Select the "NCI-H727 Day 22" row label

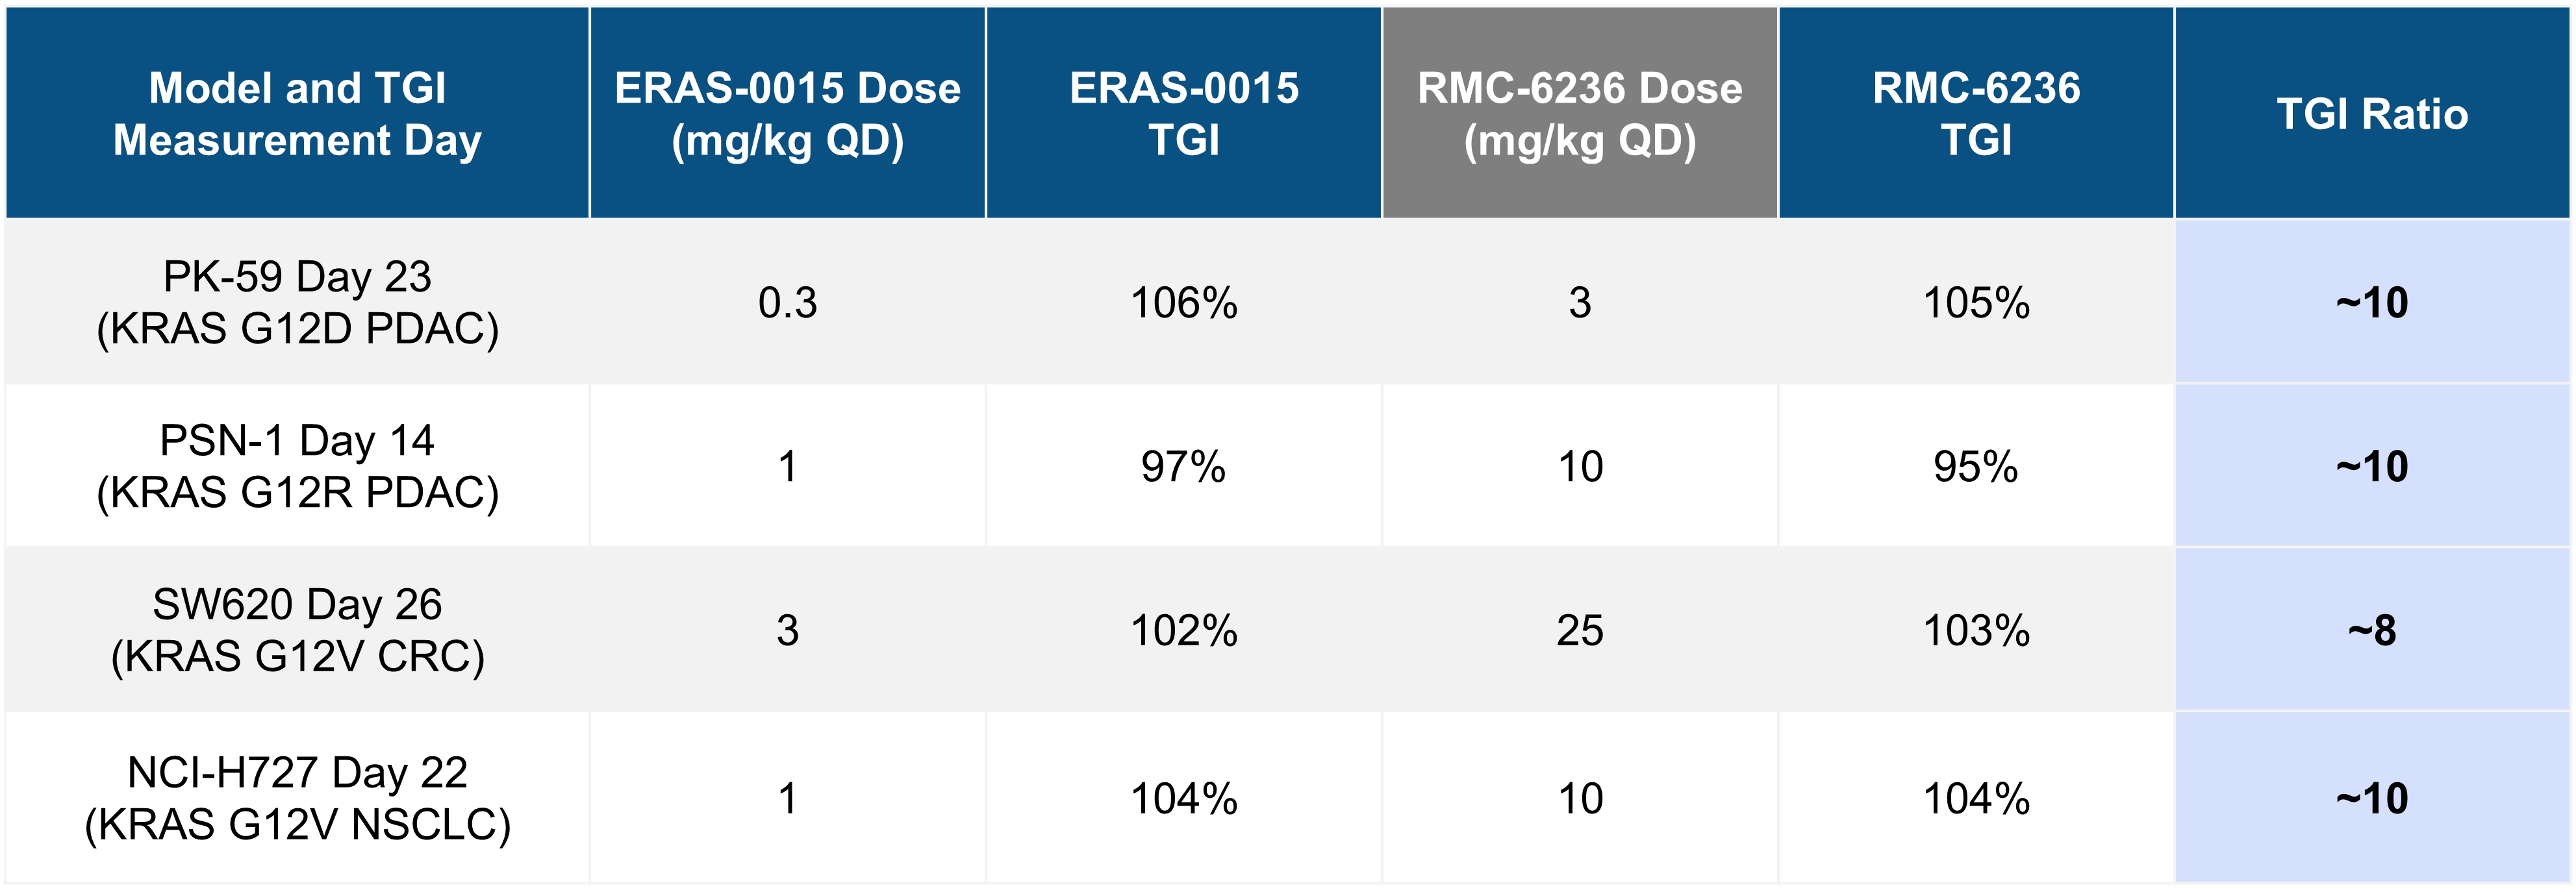297,798
